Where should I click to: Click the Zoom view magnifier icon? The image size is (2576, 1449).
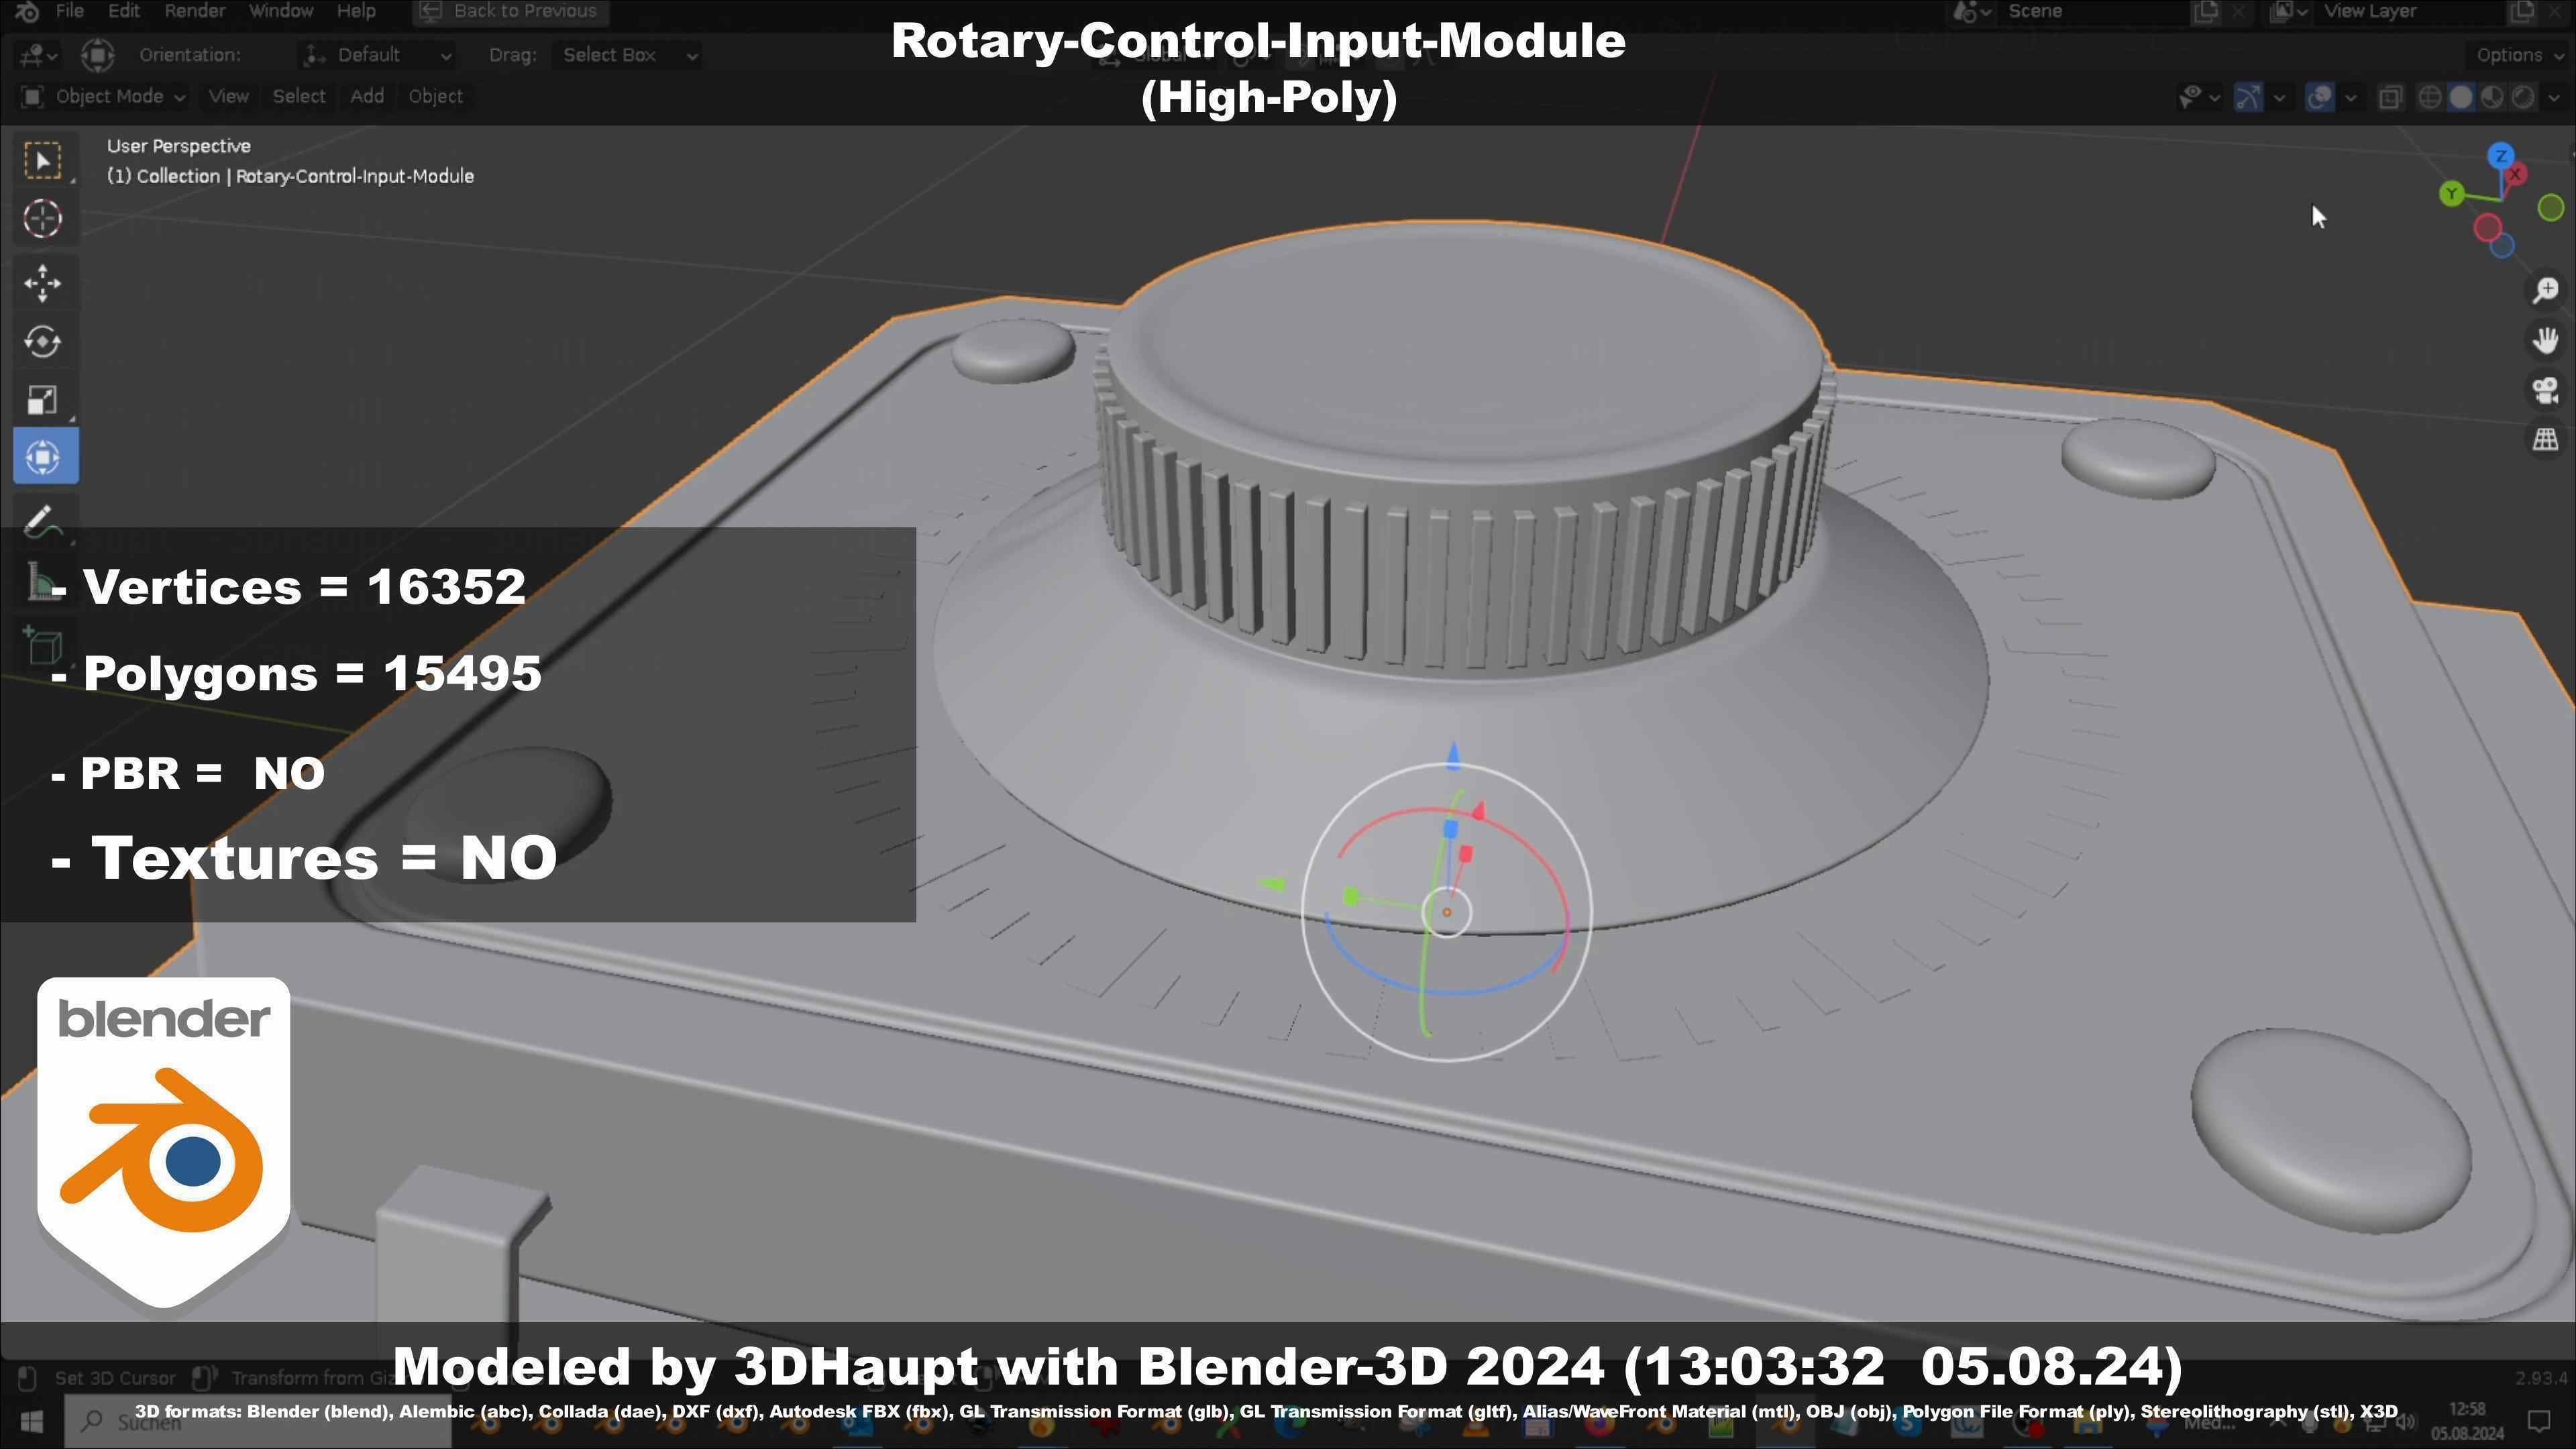2545,291
